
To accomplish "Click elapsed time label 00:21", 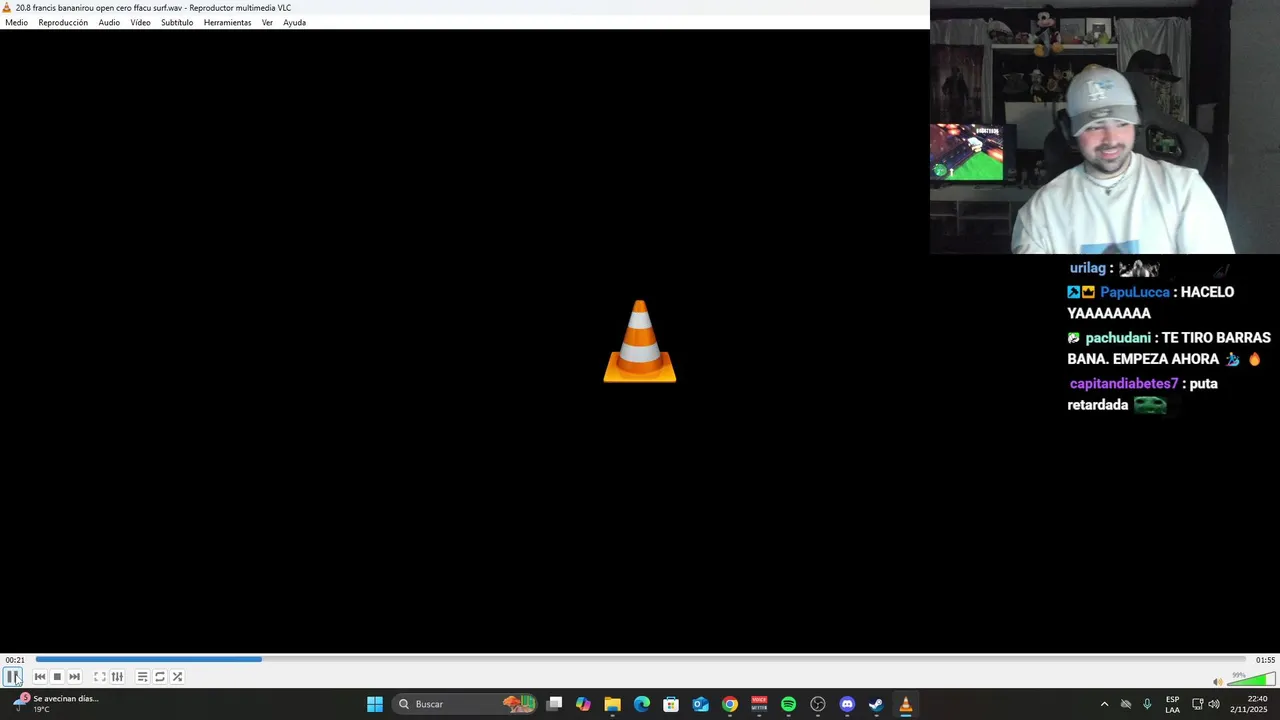I will [x=15, y=660].
